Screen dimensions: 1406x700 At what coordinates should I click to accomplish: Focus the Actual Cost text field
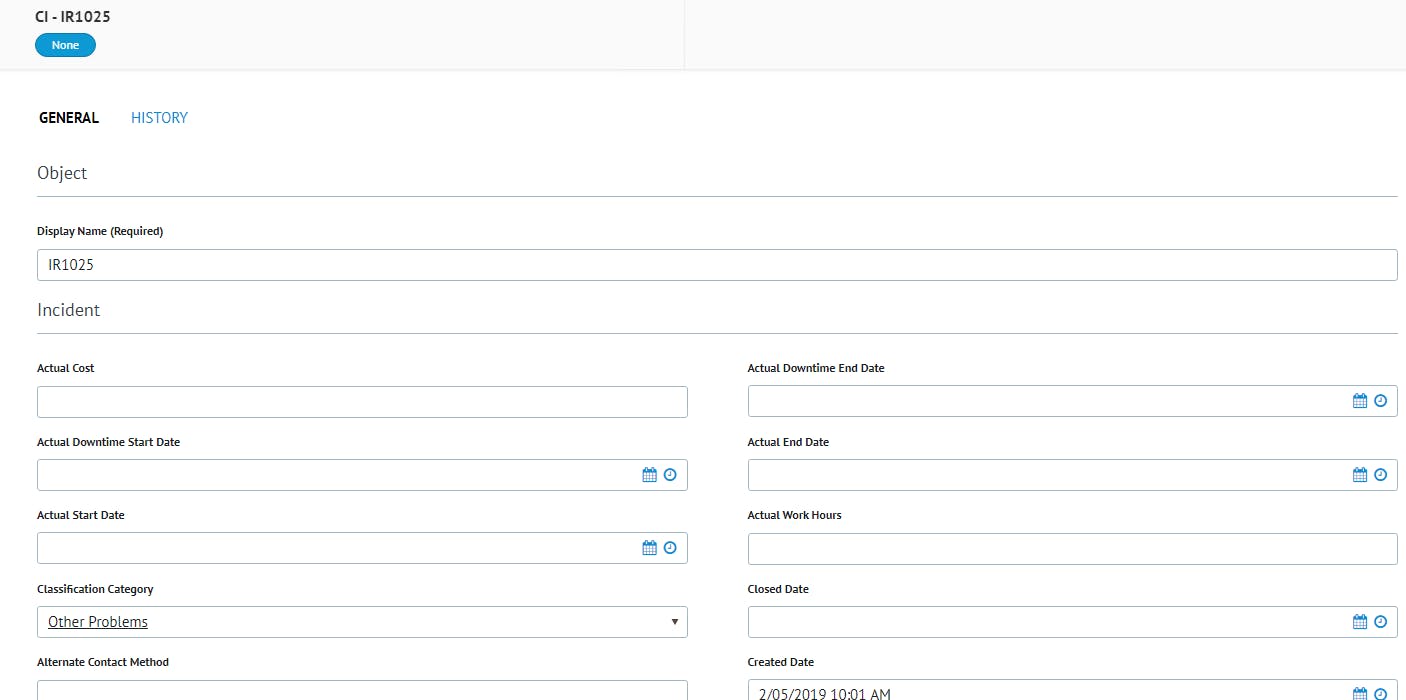[362, 402]
